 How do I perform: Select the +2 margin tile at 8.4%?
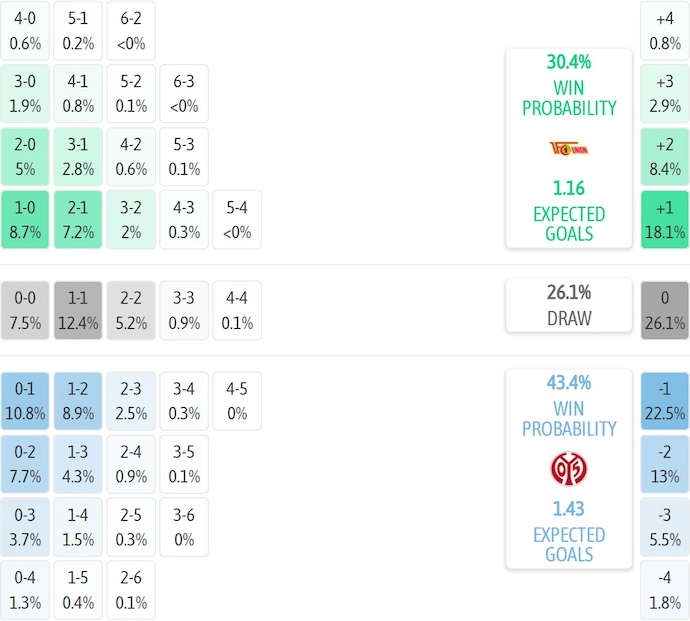pos(665,157)
